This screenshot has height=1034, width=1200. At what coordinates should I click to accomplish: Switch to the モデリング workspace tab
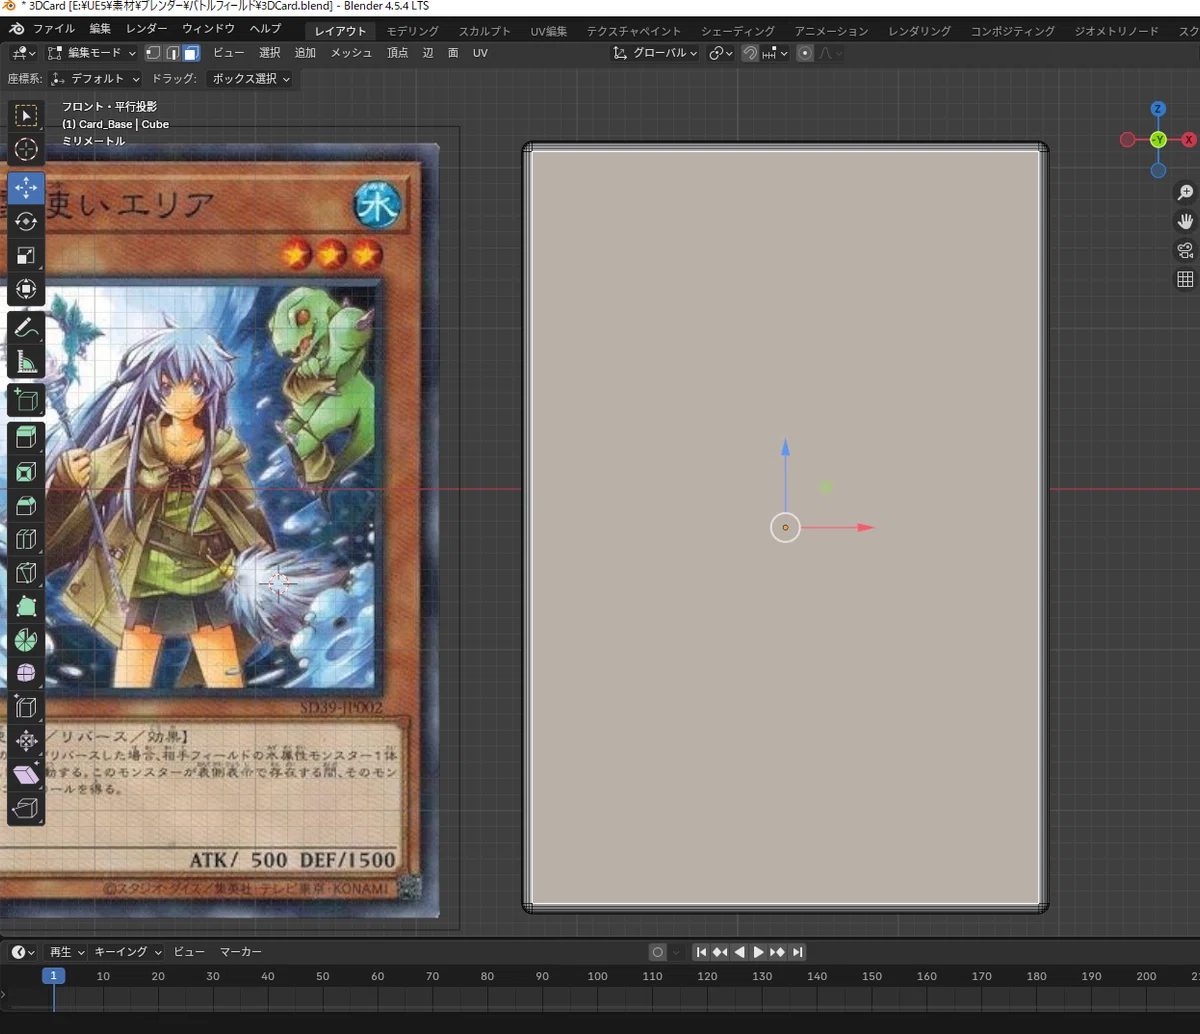[x=413, y=31]
